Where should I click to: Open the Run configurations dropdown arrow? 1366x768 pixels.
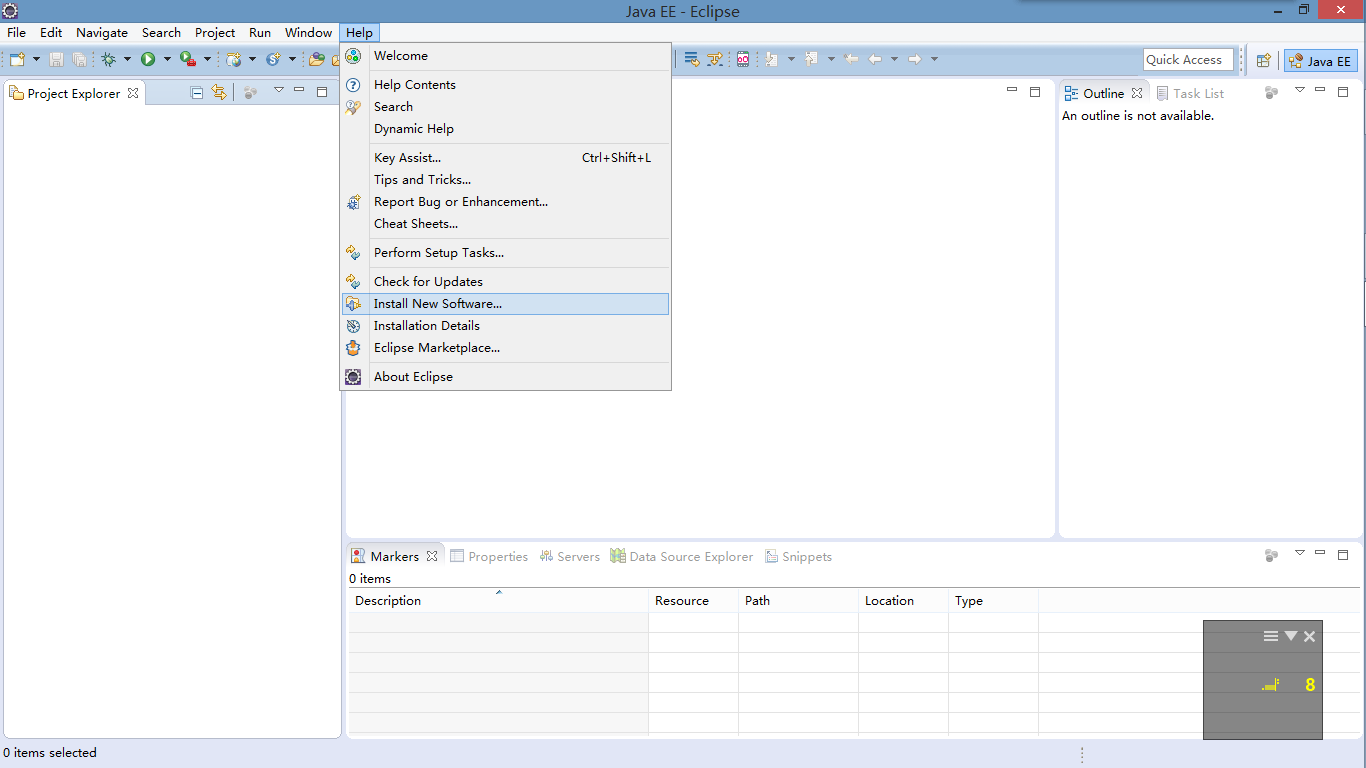[x=167, y=59]
